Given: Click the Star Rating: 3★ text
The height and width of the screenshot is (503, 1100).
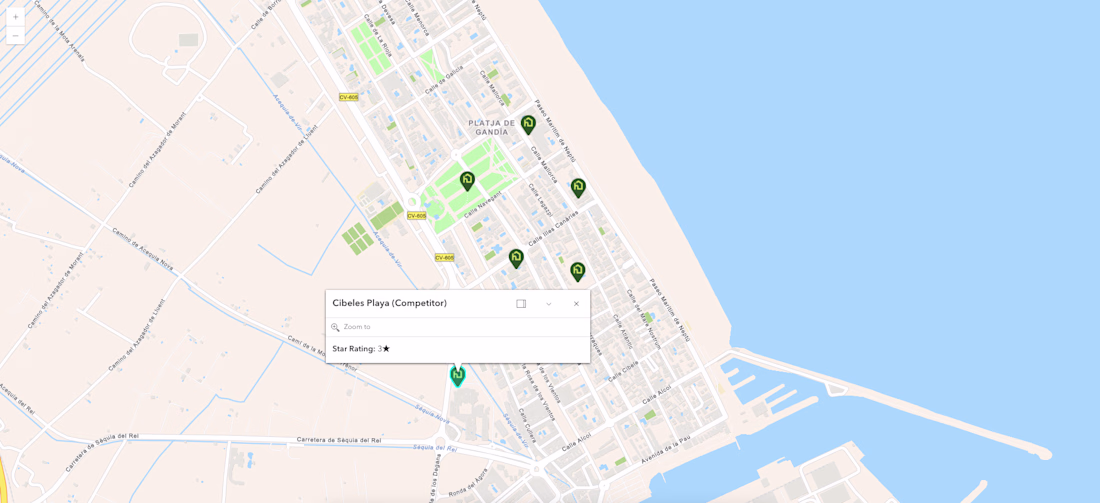Looking at the screenshot, I should coord(361,349).
